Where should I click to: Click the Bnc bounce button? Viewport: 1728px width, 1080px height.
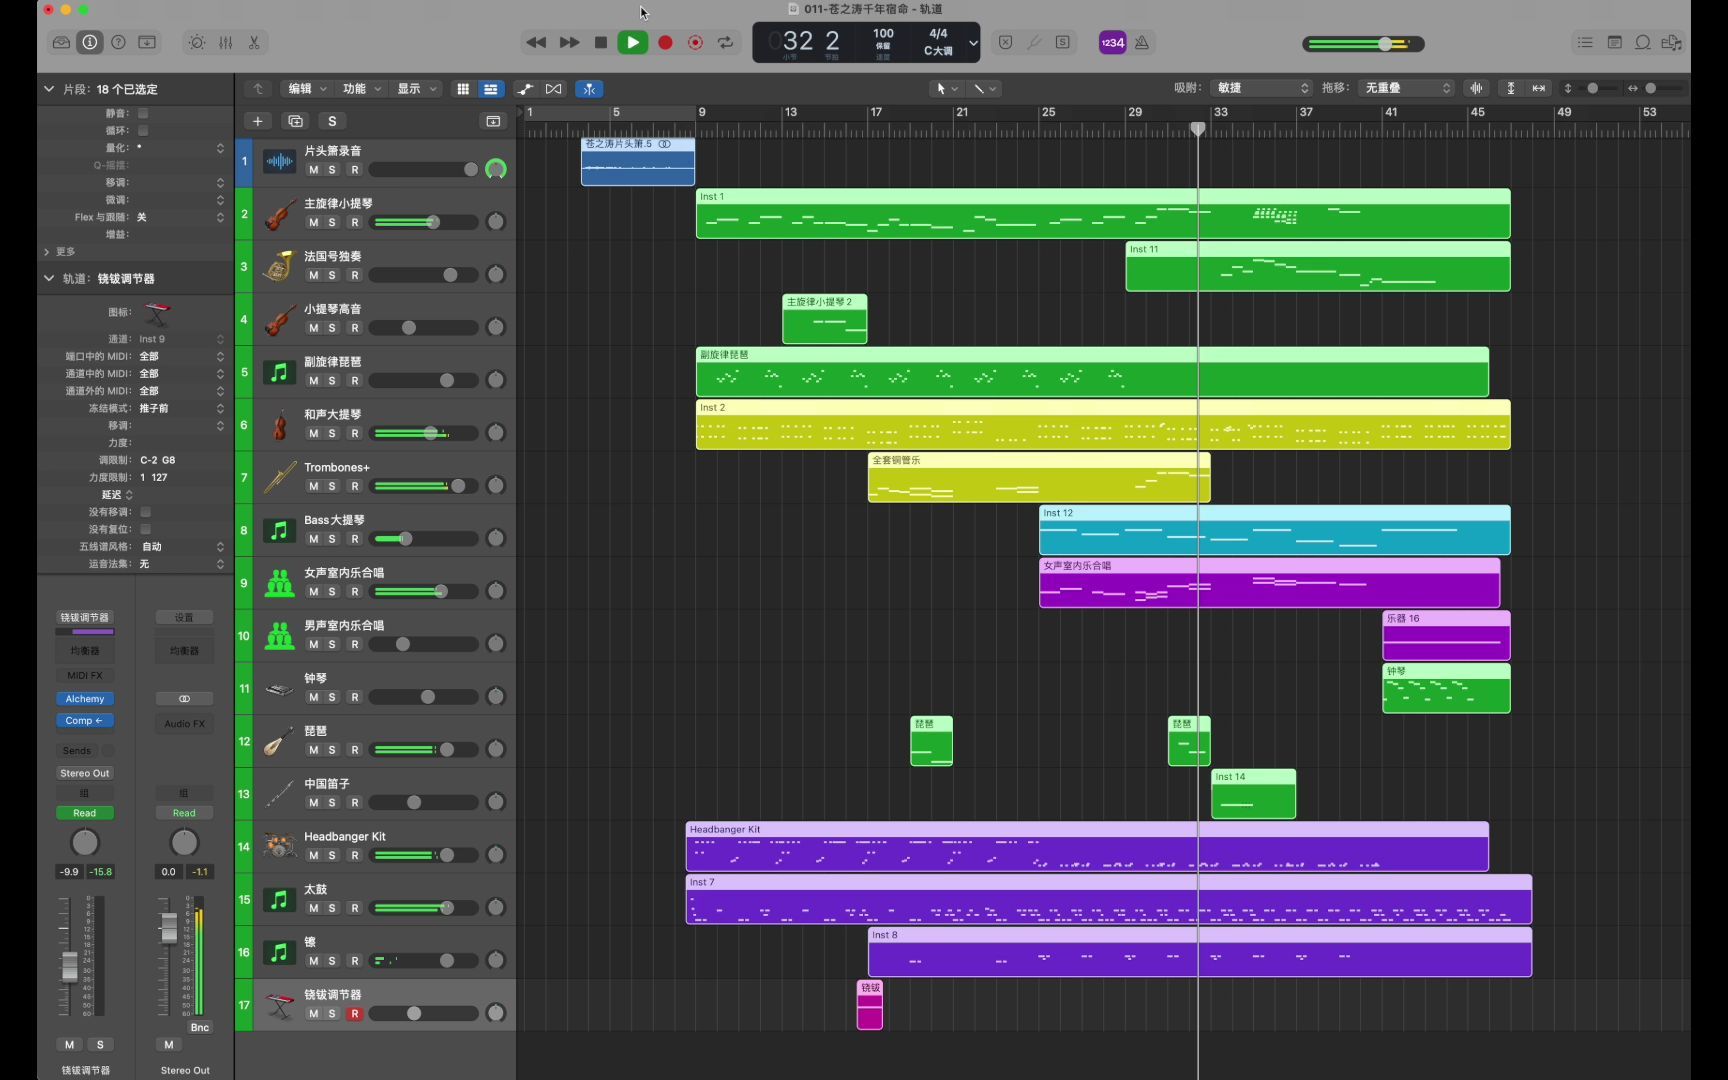pos(200,1028)
